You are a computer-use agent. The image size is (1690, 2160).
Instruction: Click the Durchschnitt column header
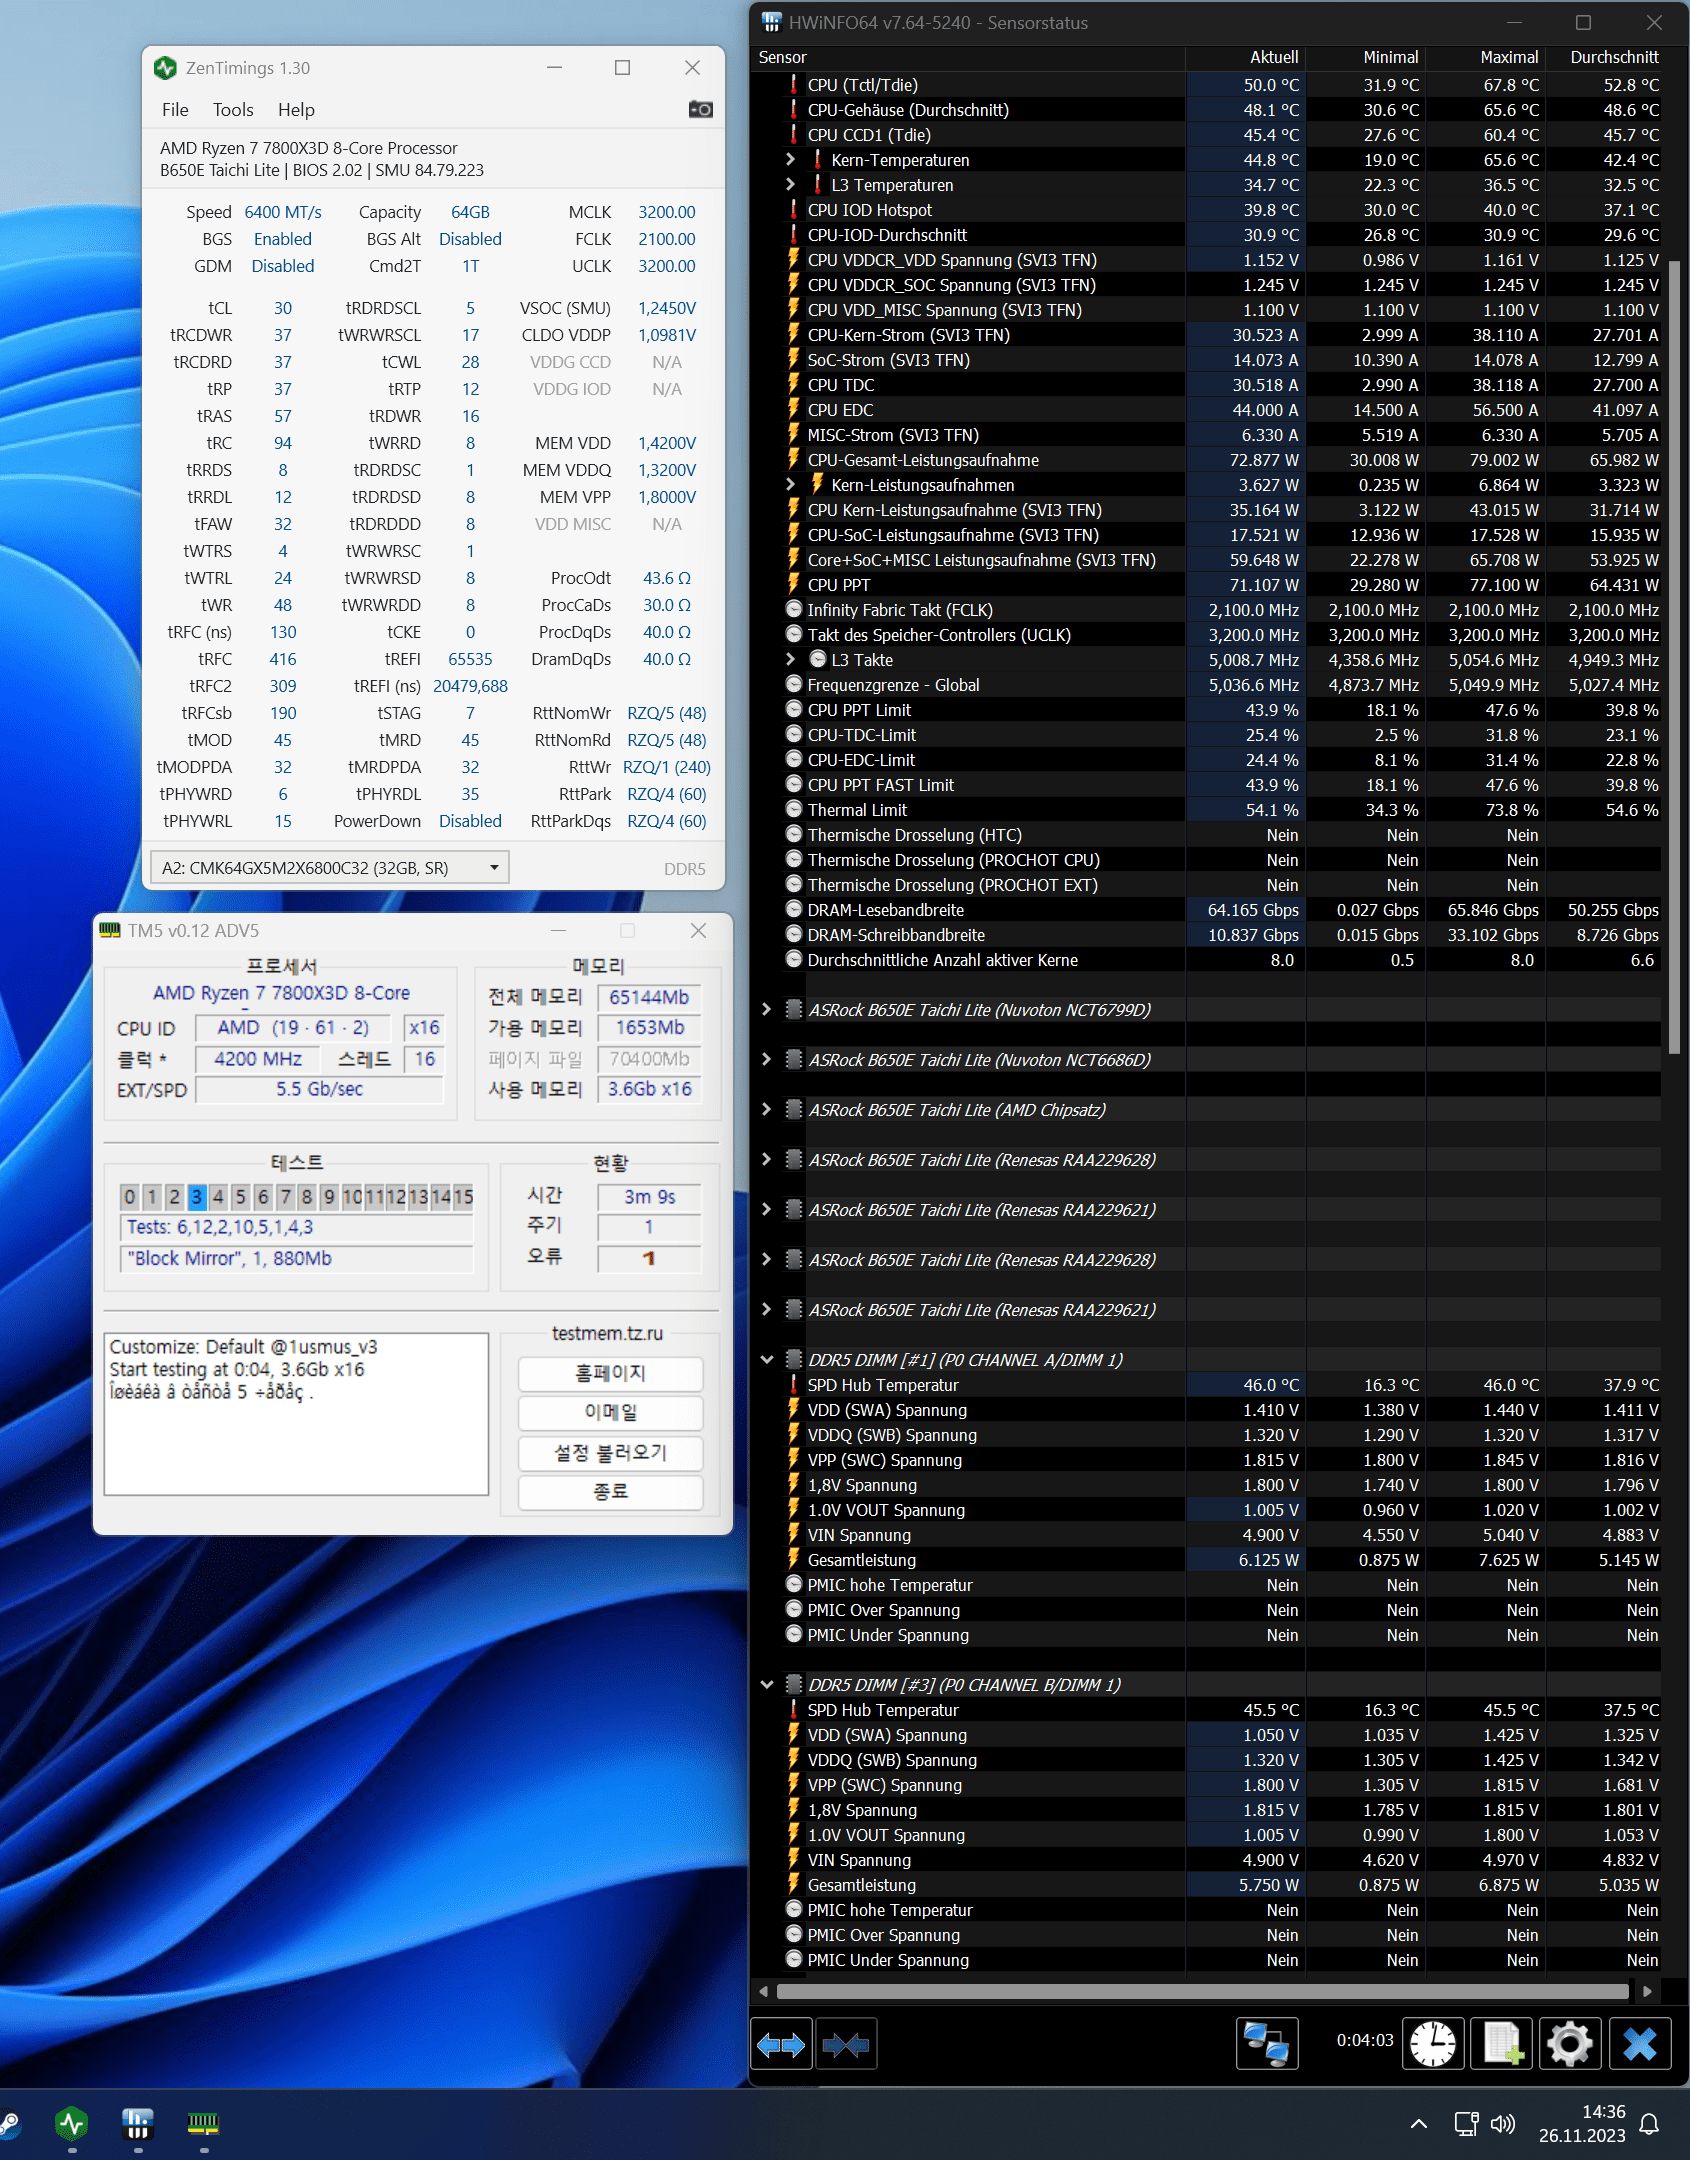[x=1606, y=58]
